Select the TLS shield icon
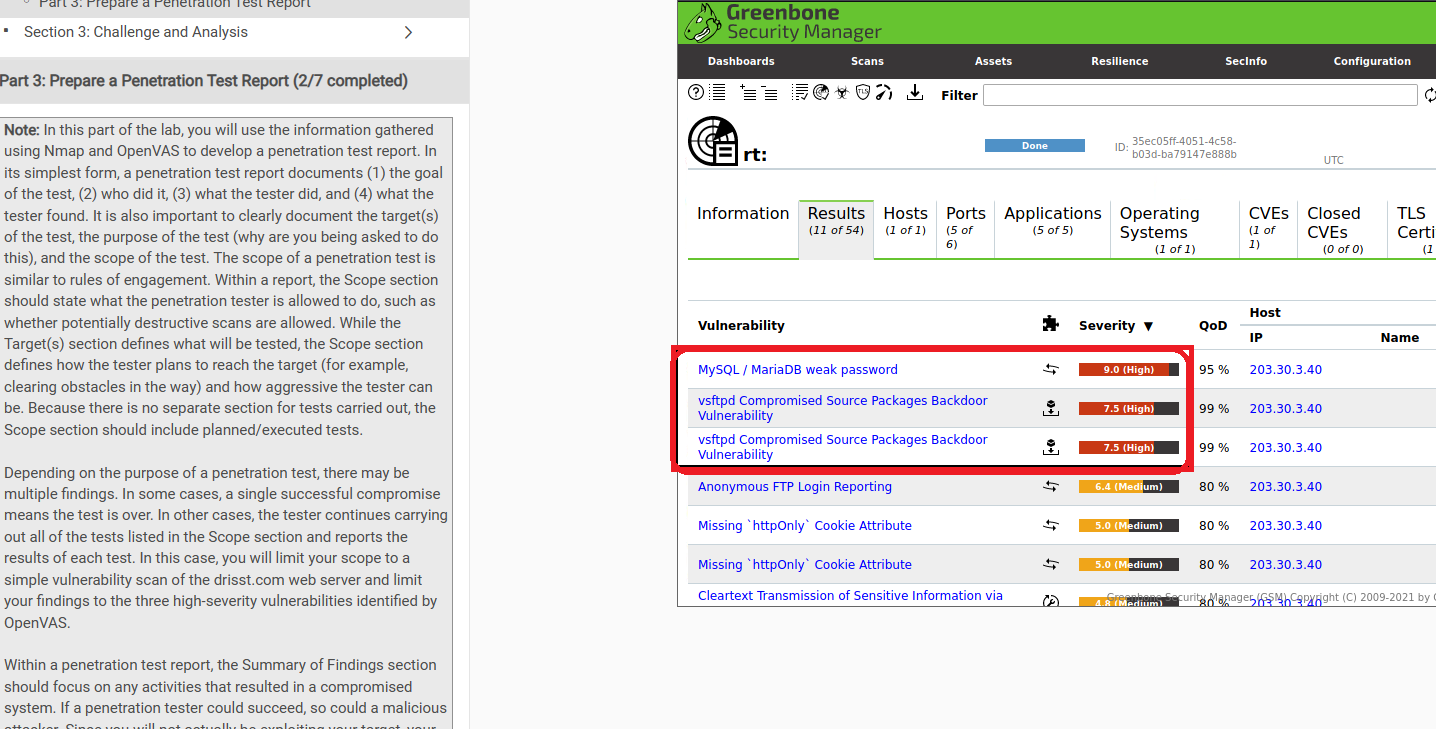The width and height of the screenshot is (1436, 729). click(861, 92)
